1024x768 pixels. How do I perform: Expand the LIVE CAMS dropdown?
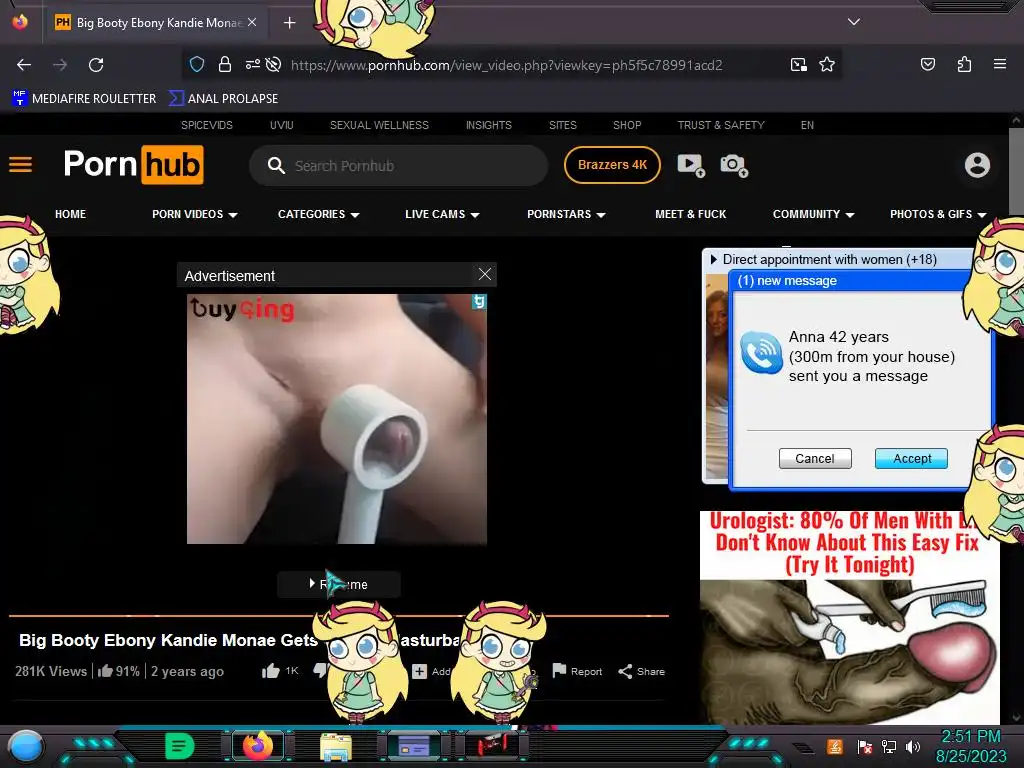(442, 214)
